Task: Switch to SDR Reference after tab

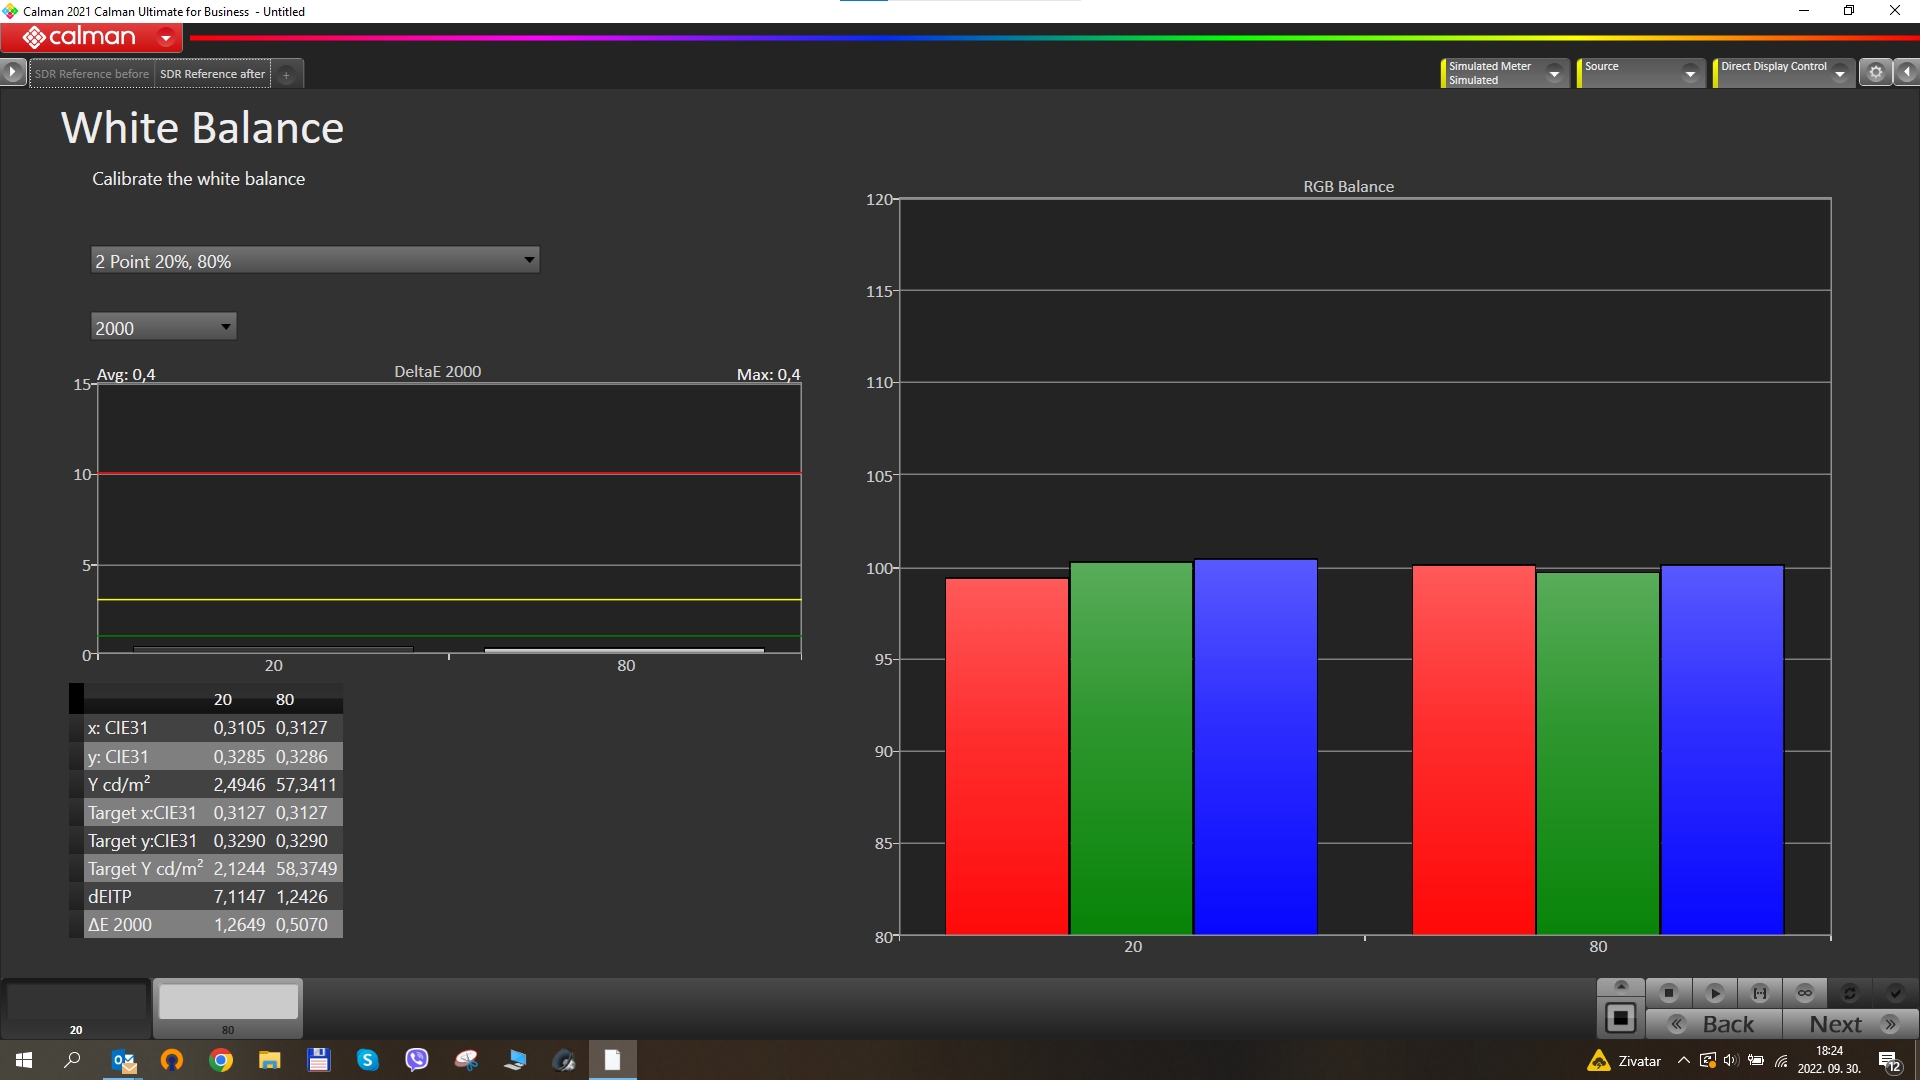Action: tap(212, 73)
